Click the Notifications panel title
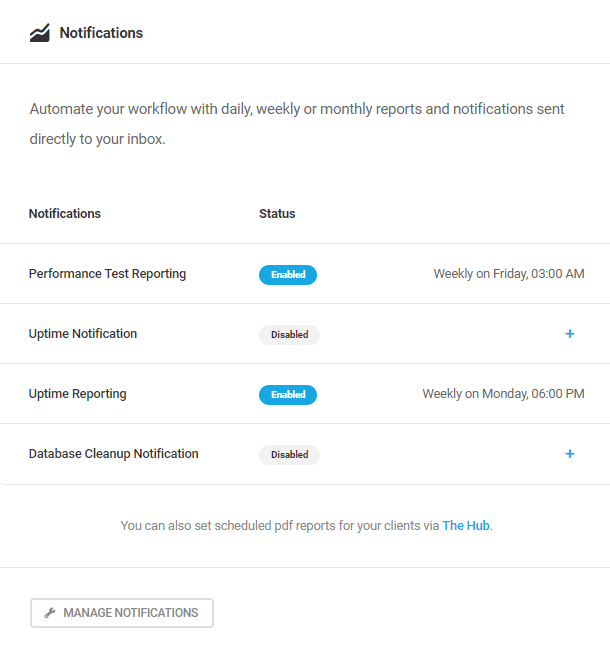This screenshot has width=610, height=651. (x=101, y=33)
